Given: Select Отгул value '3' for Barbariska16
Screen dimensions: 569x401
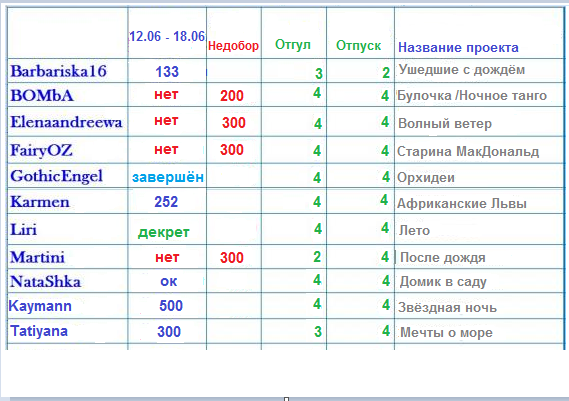Looking at the screenshot, I should [x=319, y=74].
